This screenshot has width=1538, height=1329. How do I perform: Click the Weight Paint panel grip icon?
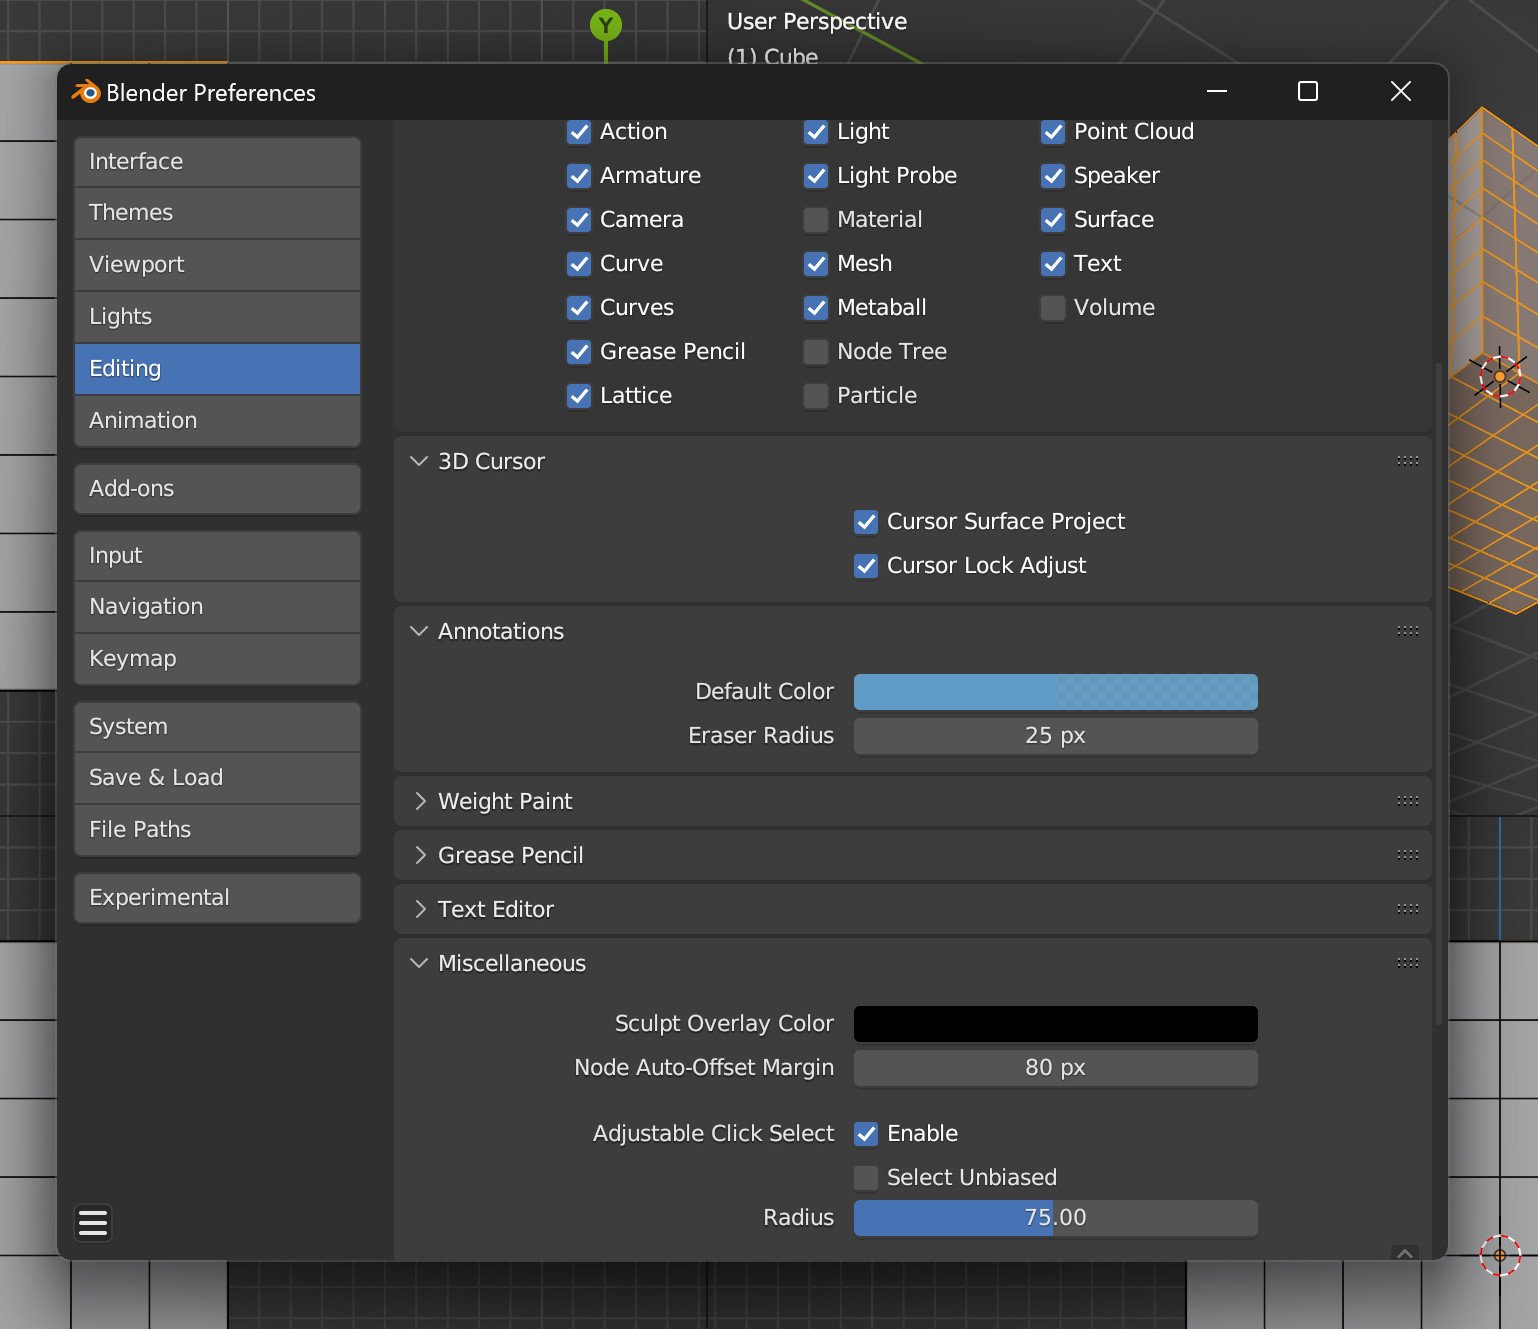point(1407,801)
